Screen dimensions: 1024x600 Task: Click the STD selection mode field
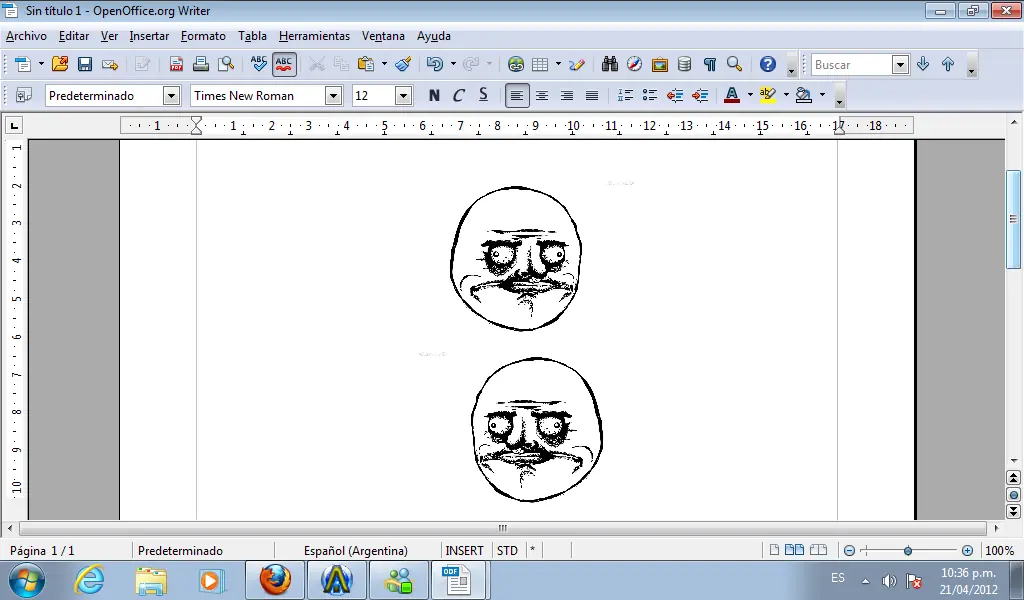[507, 551]
